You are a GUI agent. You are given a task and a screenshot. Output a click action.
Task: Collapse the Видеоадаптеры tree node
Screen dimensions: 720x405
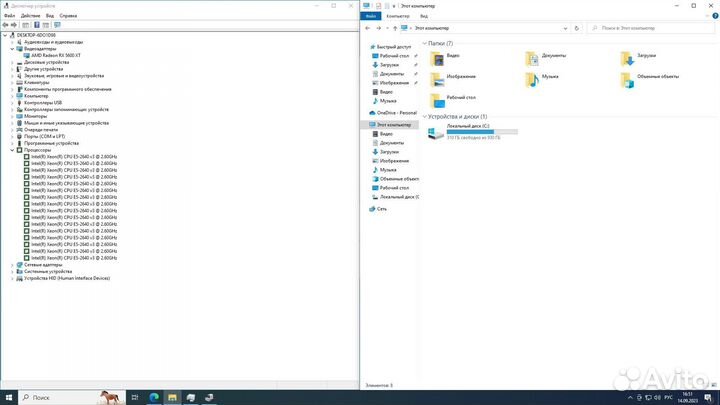coord(12,49)
